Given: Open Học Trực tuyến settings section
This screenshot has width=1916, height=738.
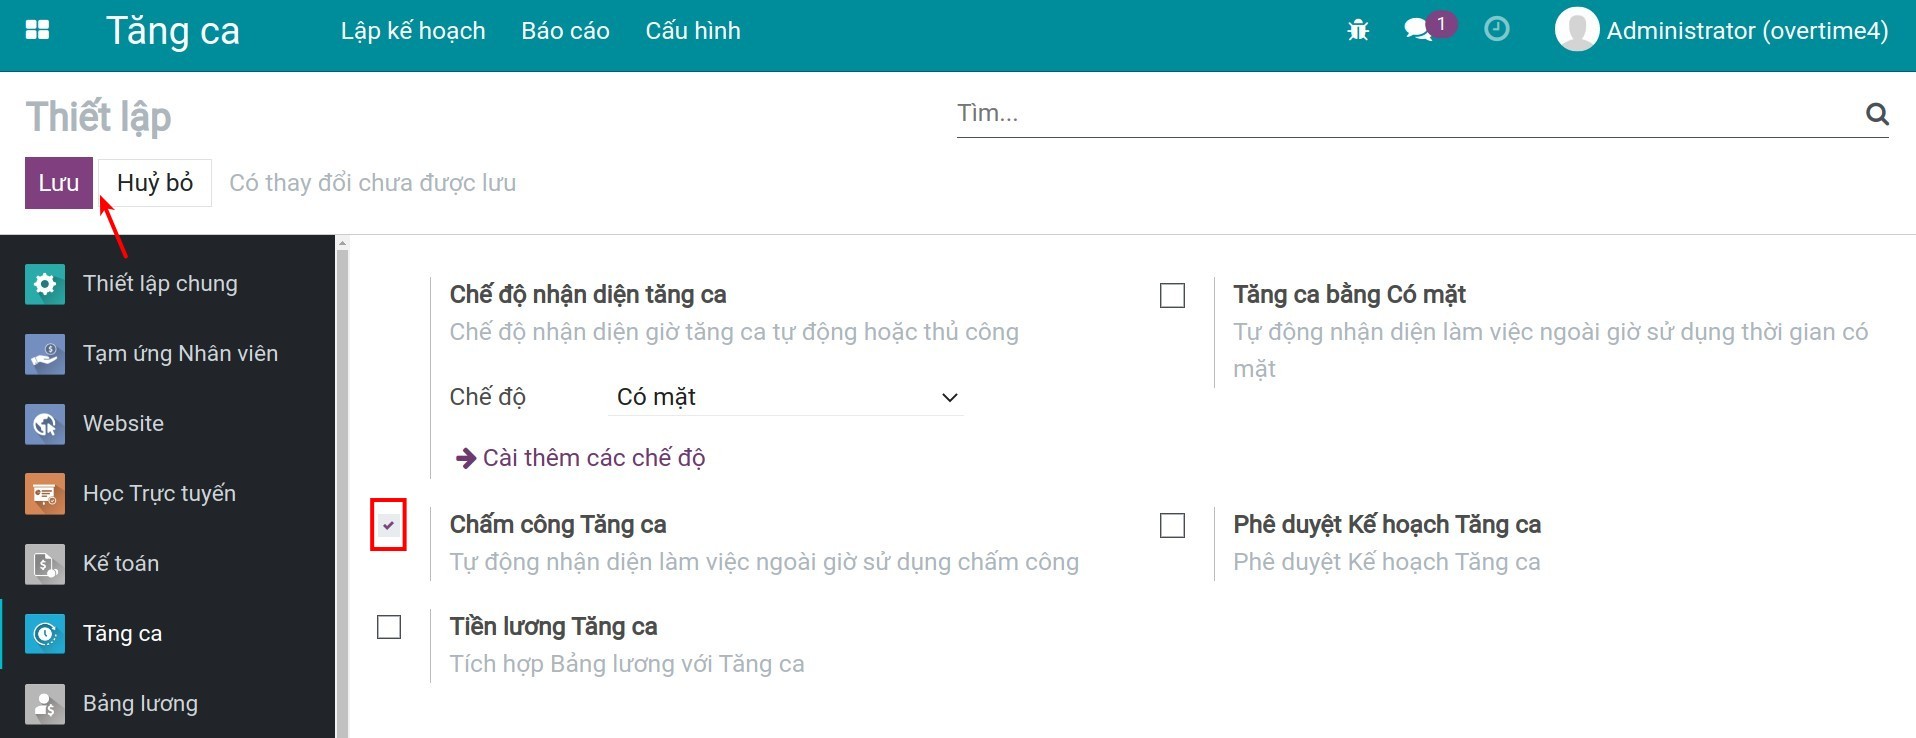Looking at the screenshot, I should 158,493.
